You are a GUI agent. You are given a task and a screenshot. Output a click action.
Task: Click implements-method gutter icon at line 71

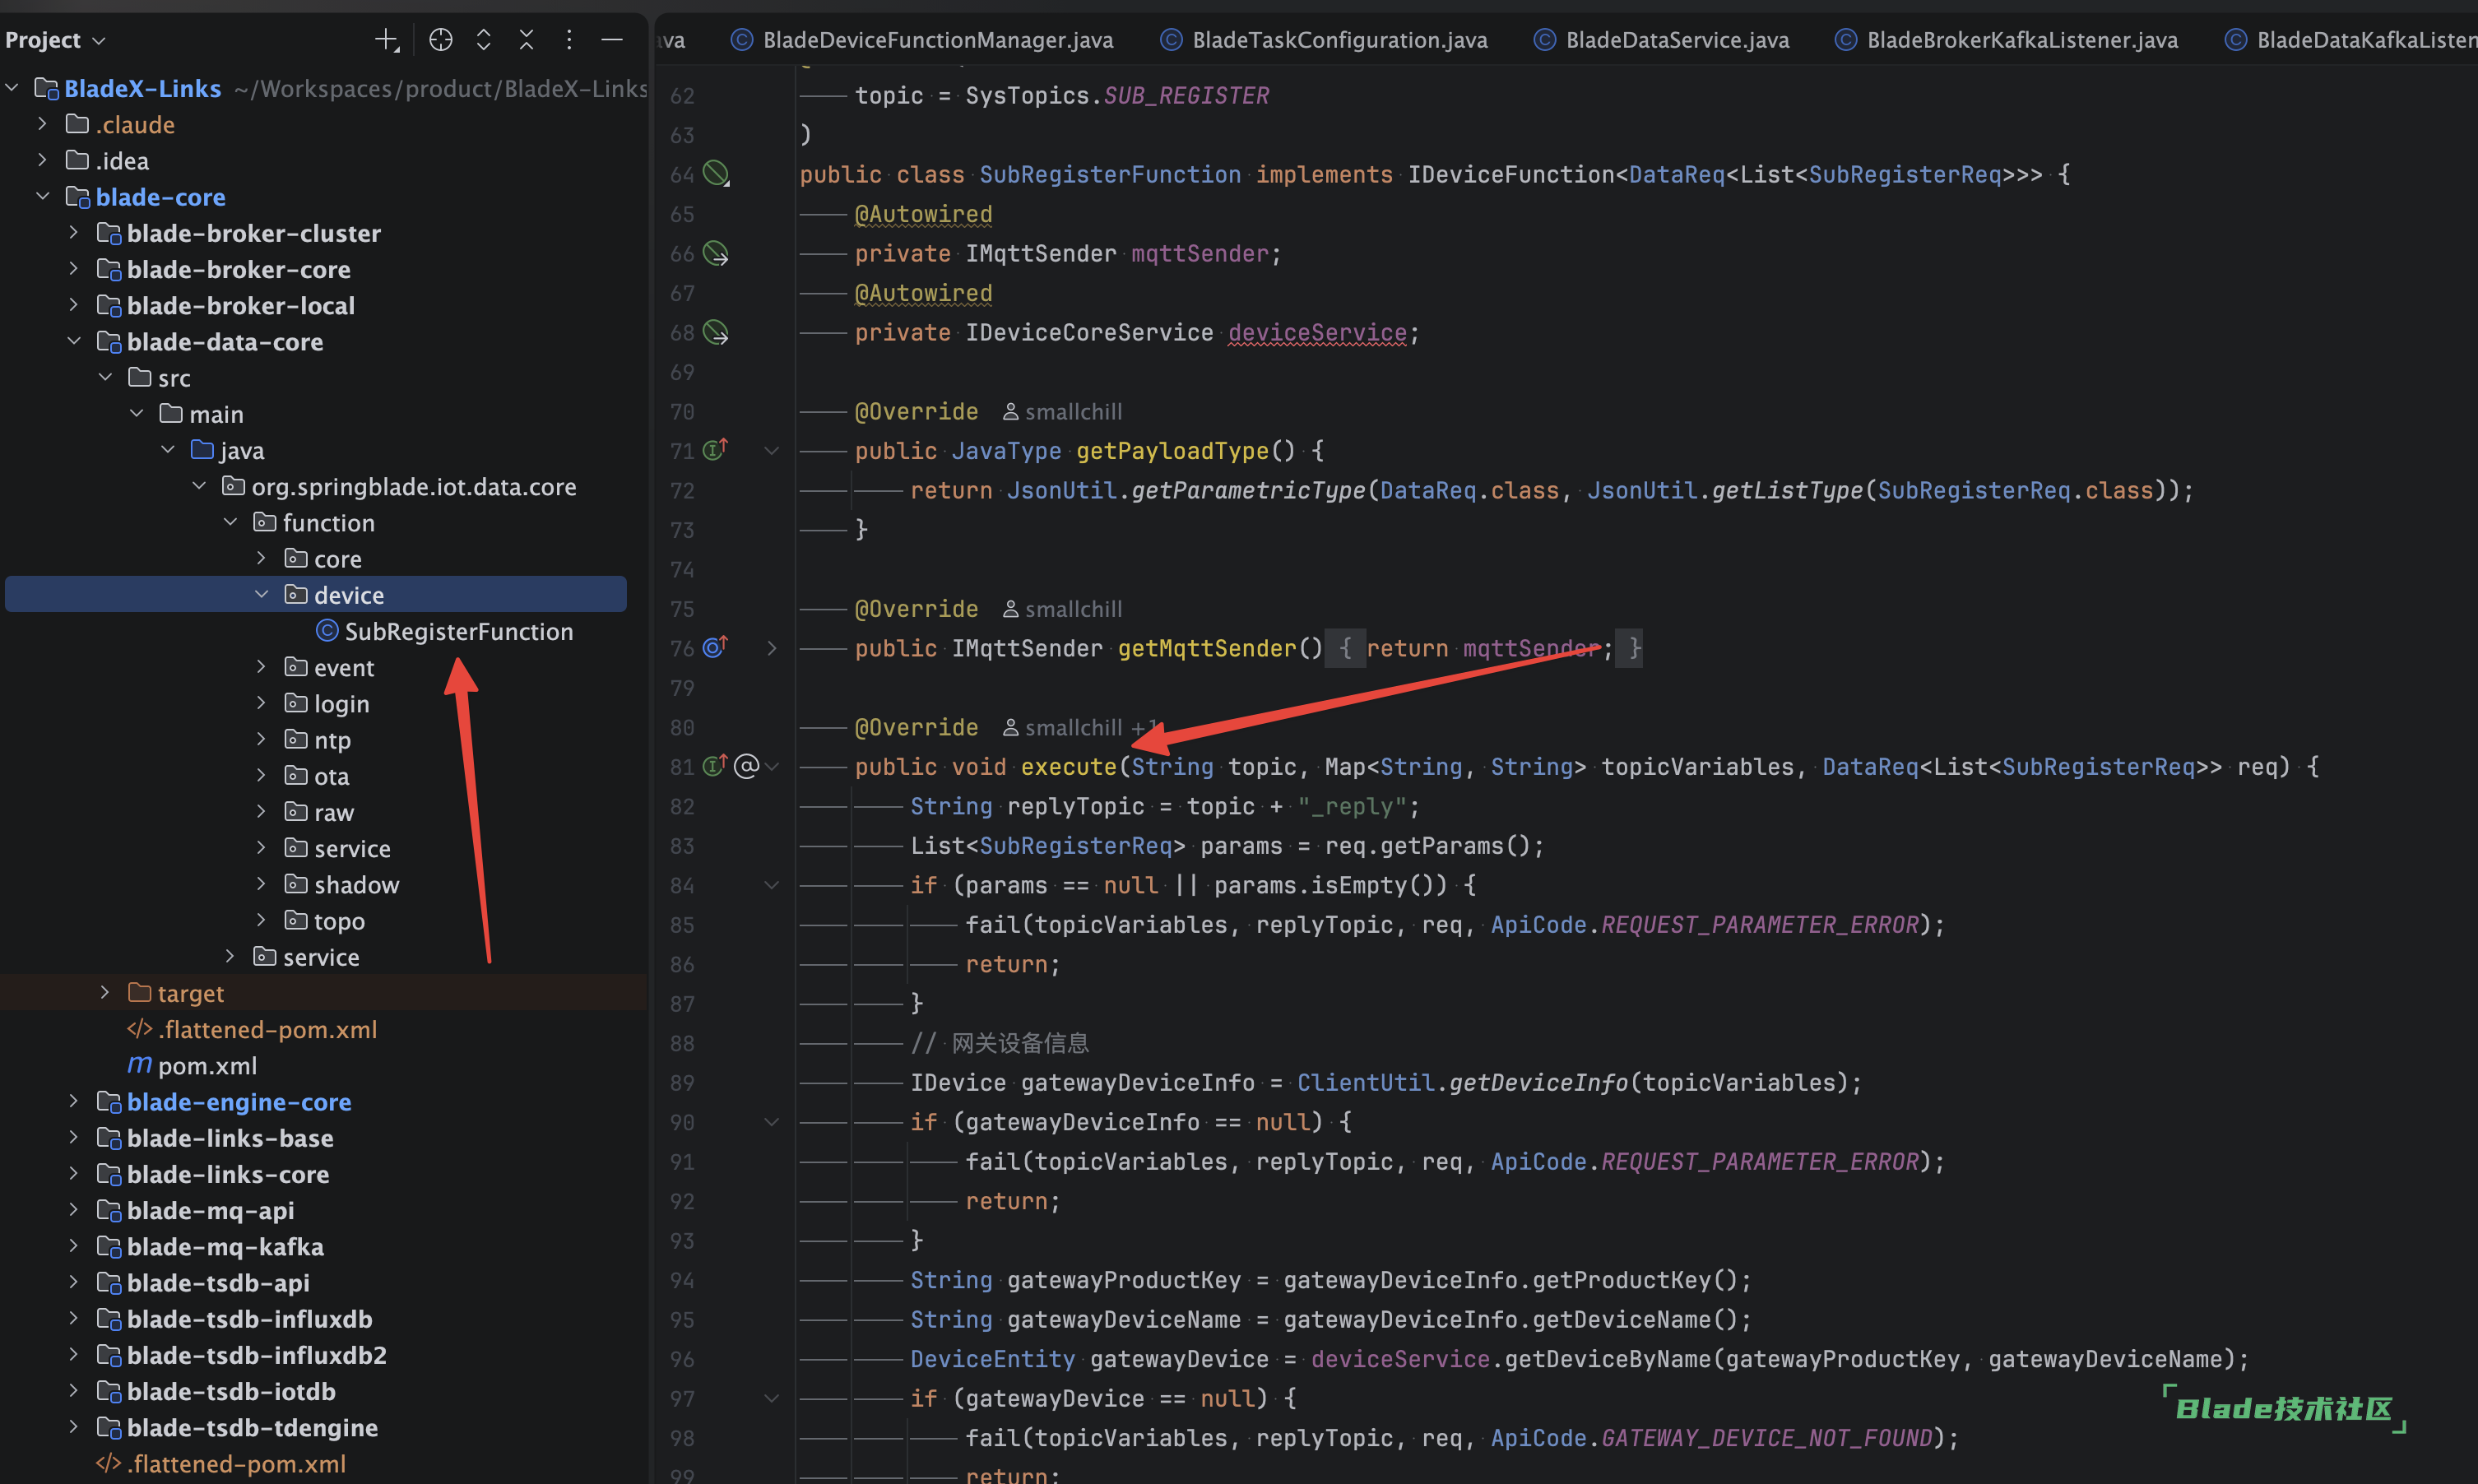pos(714,450)
